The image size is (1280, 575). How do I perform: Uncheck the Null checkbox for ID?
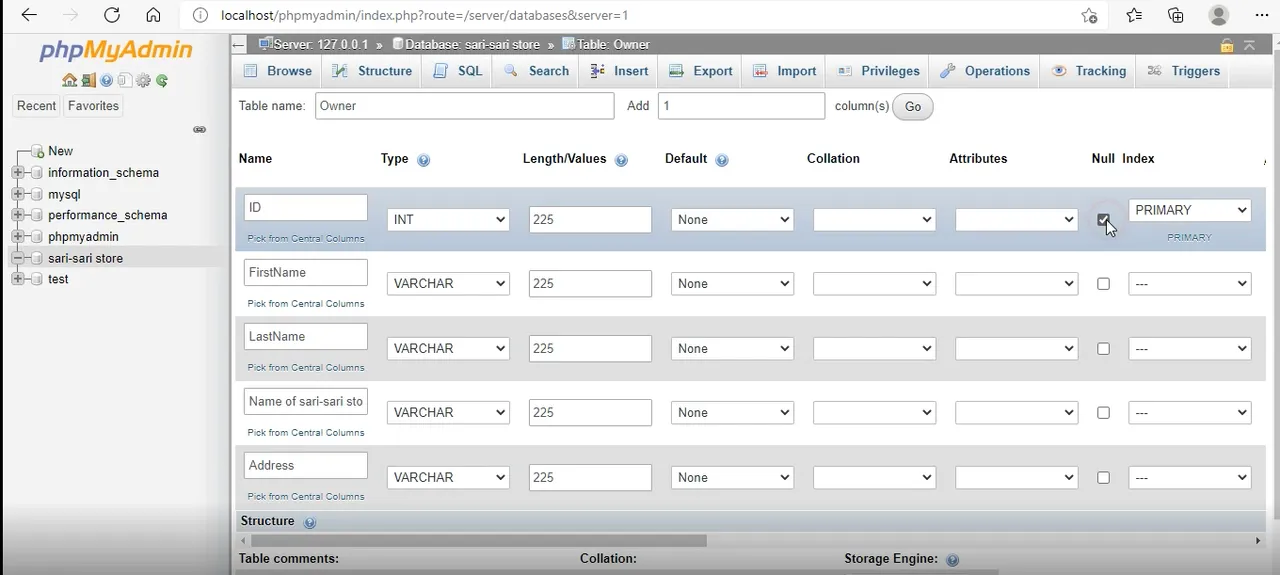tap(1103, 220)
